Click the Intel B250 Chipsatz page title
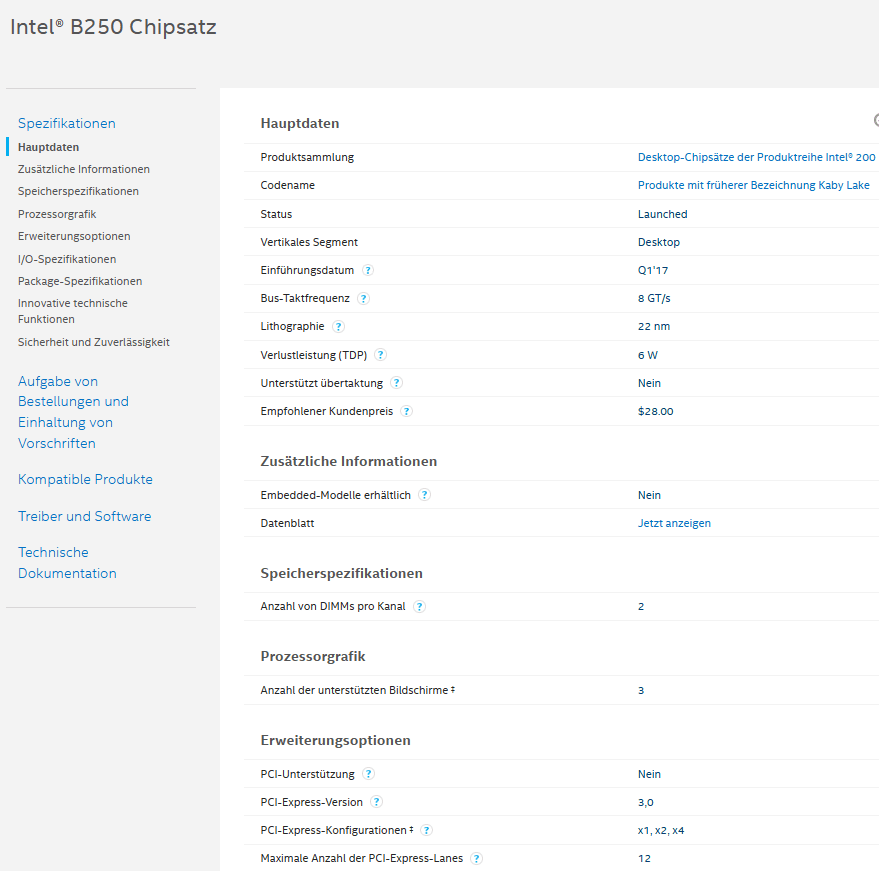 (113, 27)
